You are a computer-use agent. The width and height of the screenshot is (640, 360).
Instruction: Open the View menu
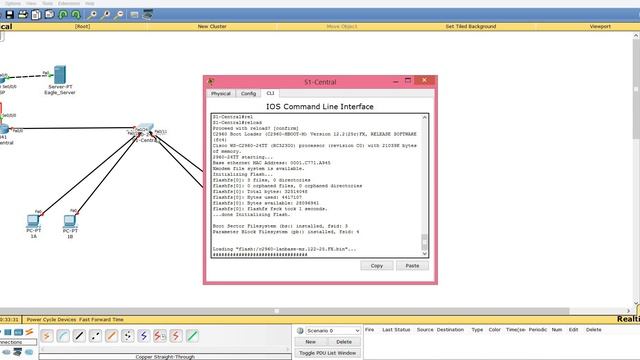31,3
